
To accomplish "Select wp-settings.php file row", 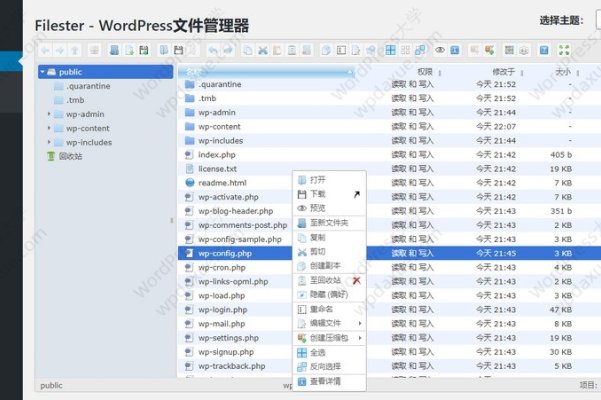I will point(389,338).
